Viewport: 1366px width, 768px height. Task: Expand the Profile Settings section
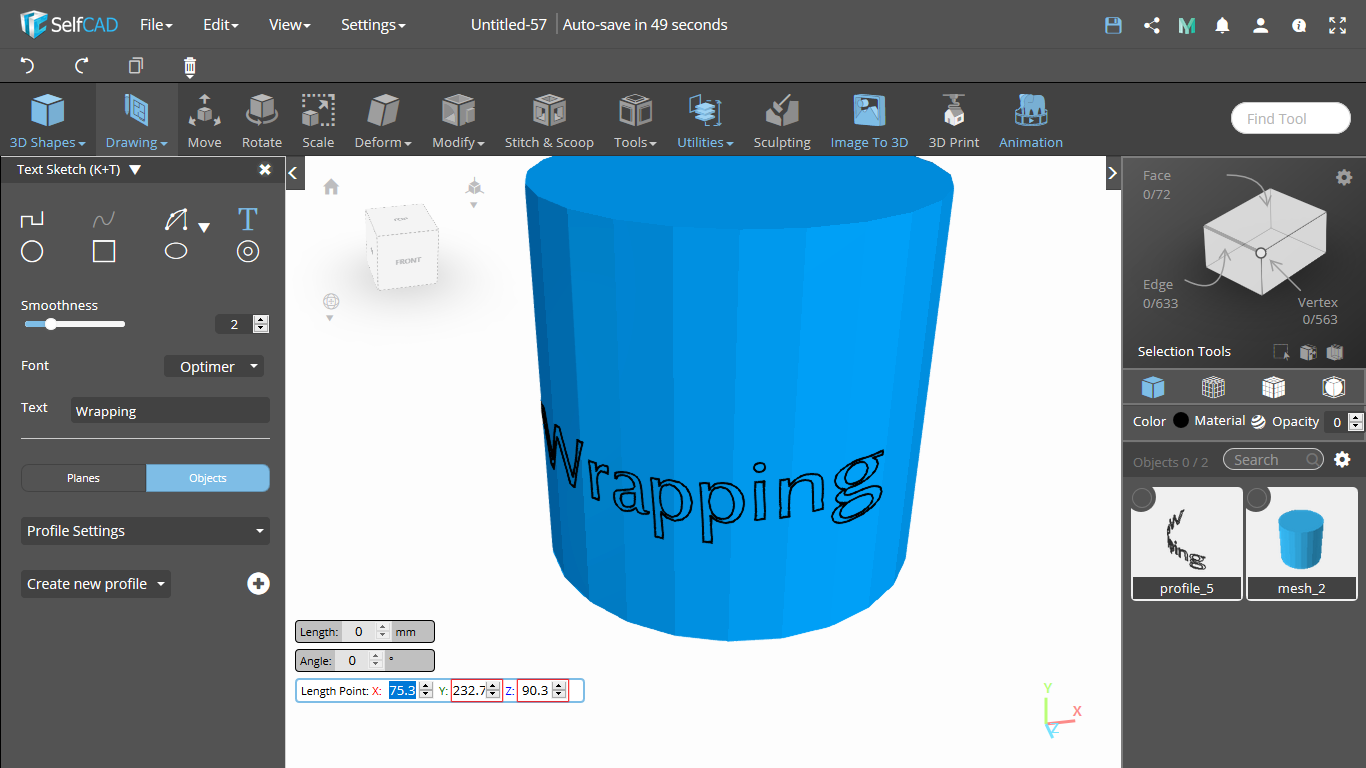pos(145,531)
